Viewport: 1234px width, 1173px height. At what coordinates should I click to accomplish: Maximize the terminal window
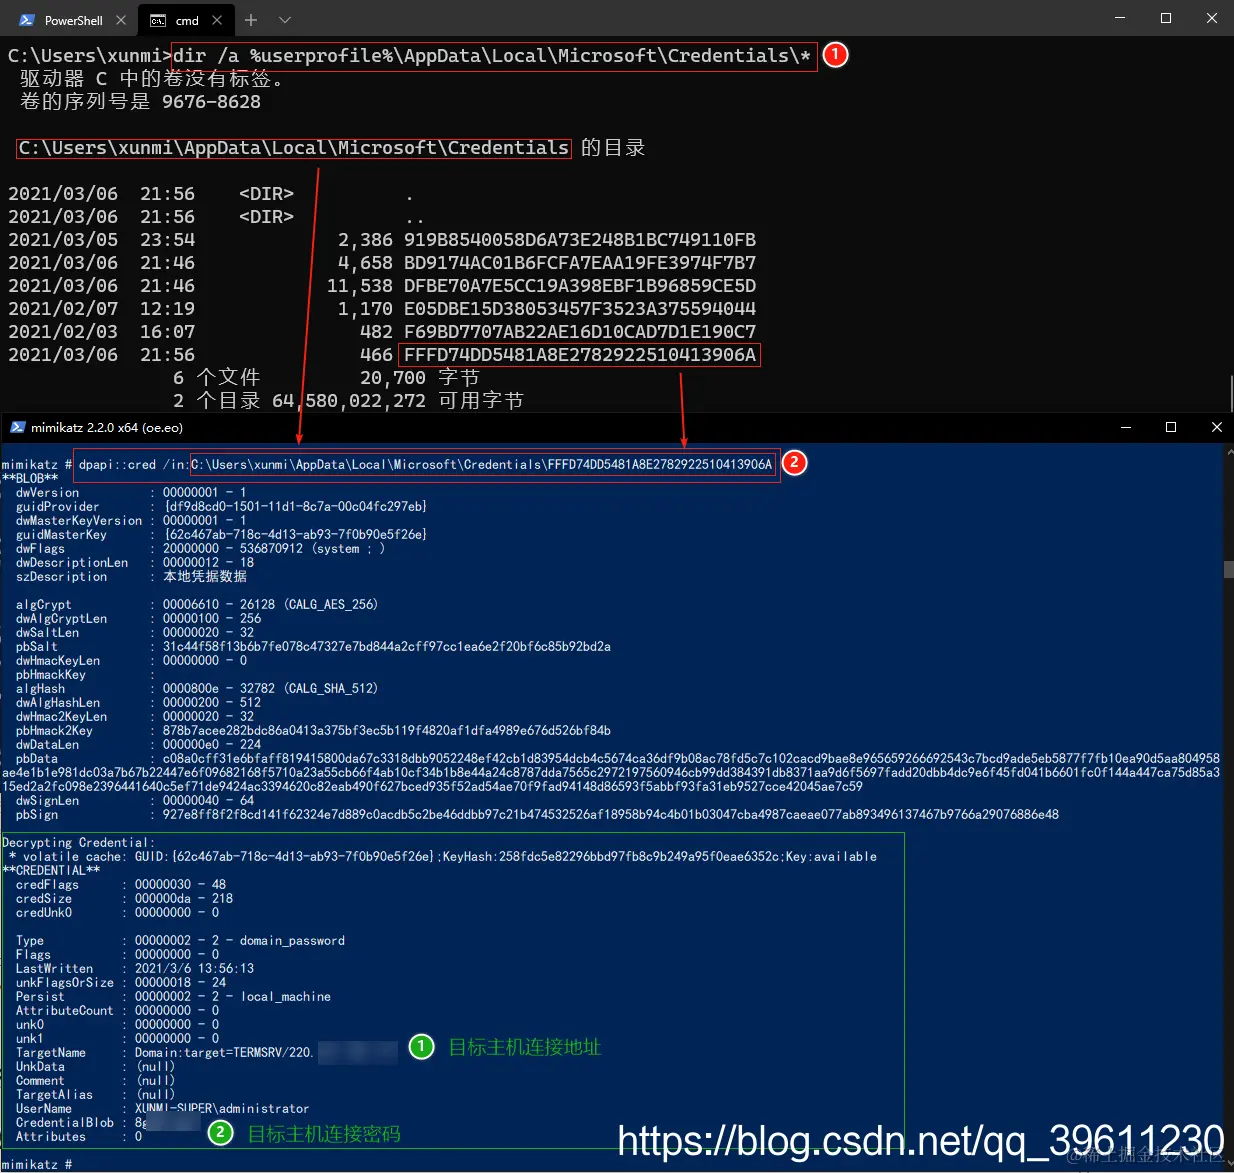coord(1166,18)
